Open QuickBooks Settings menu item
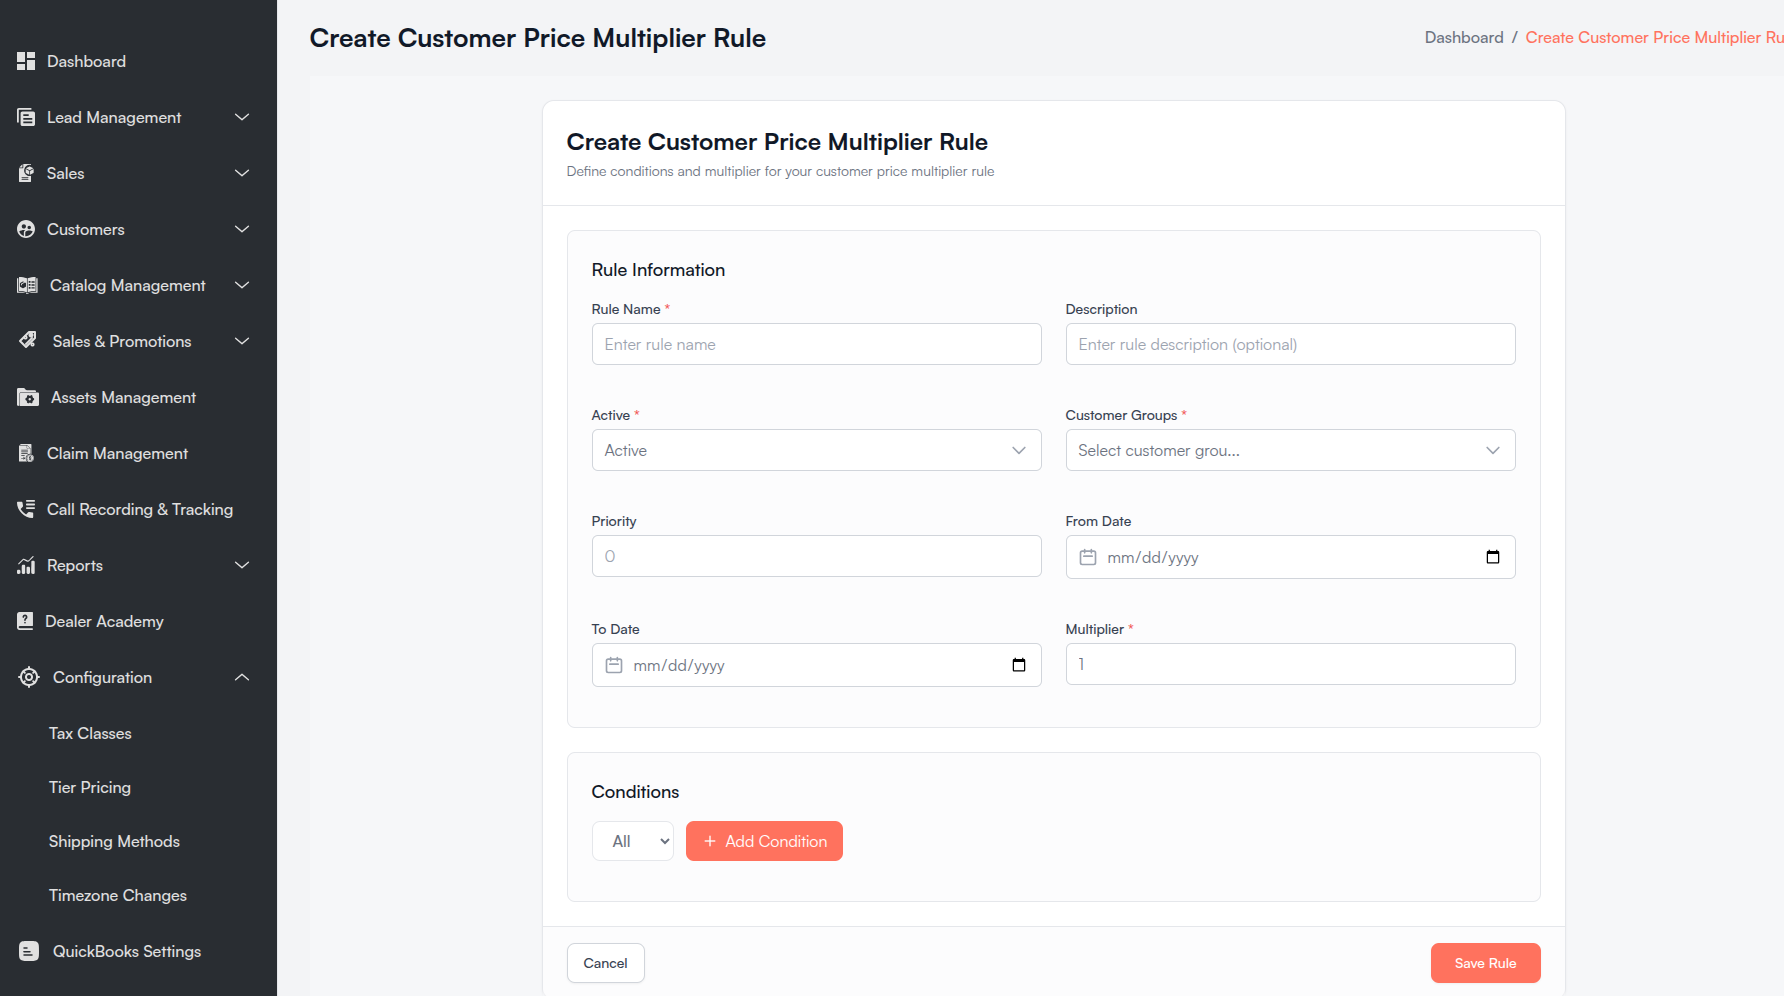 [127, 951]
